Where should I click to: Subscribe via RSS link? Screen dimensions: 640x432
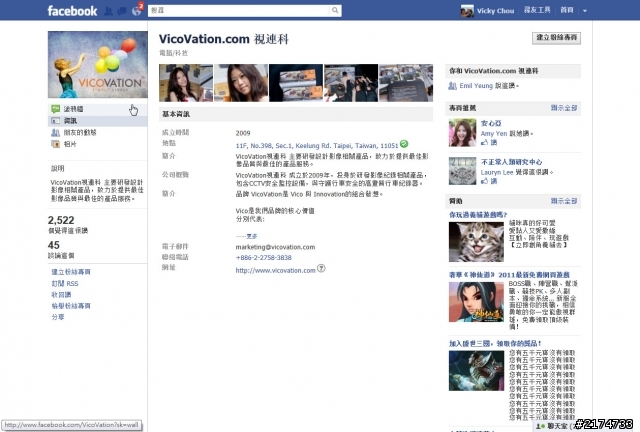tap(65, 283)
